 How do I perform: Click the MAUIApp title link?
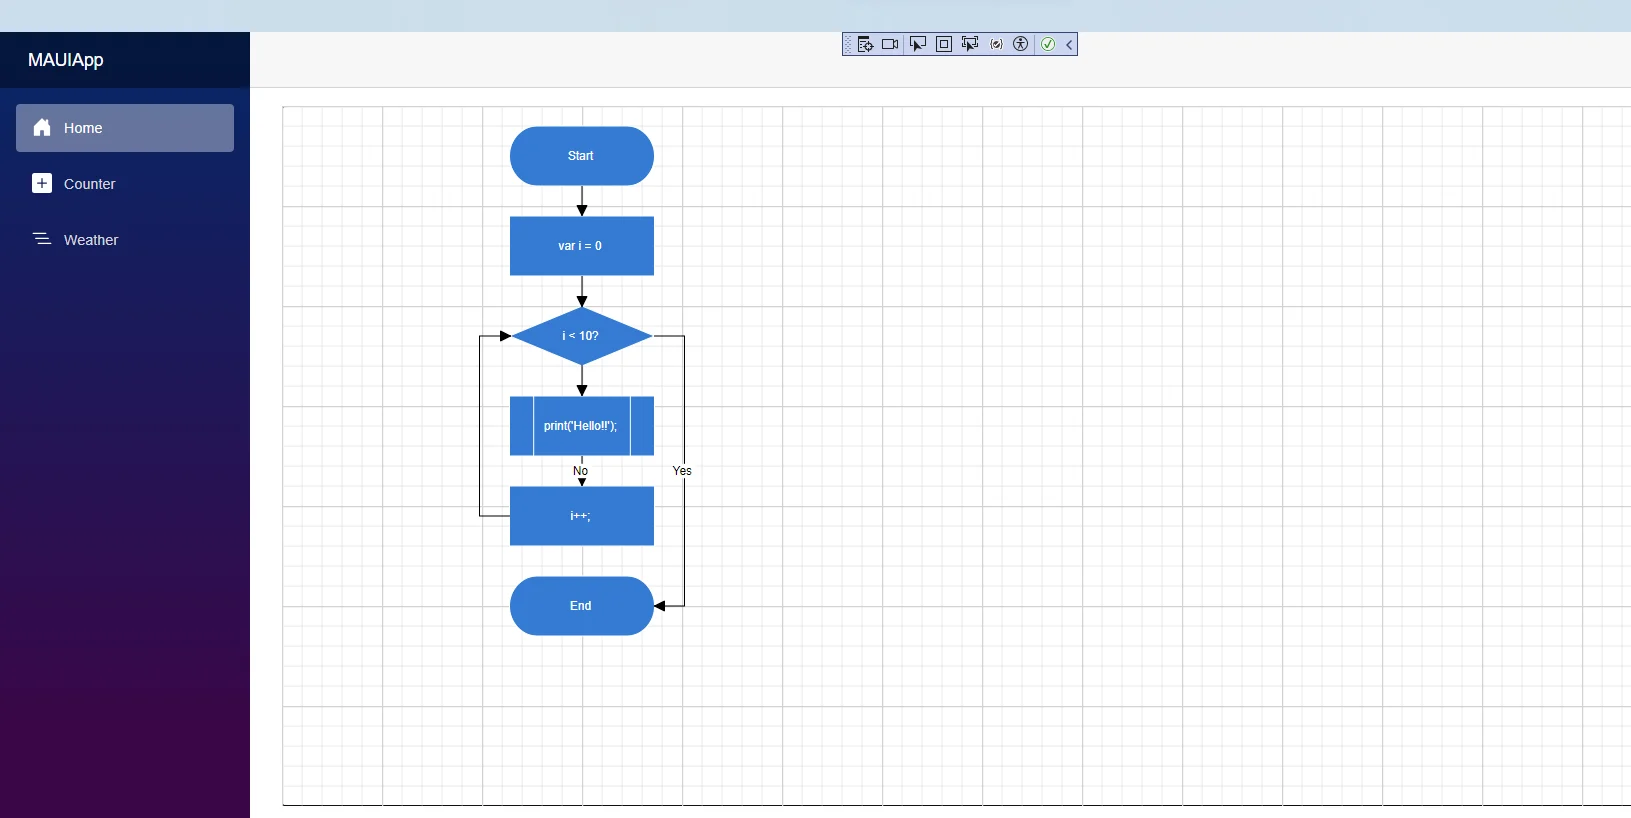[66, 60]
